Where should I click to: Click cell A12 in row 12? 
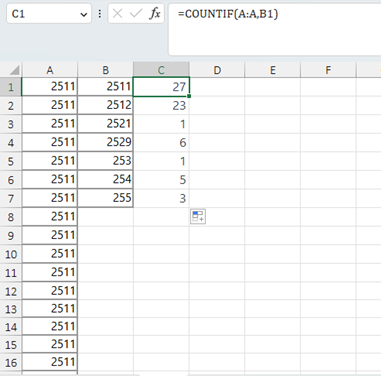[x=50, y=291]
